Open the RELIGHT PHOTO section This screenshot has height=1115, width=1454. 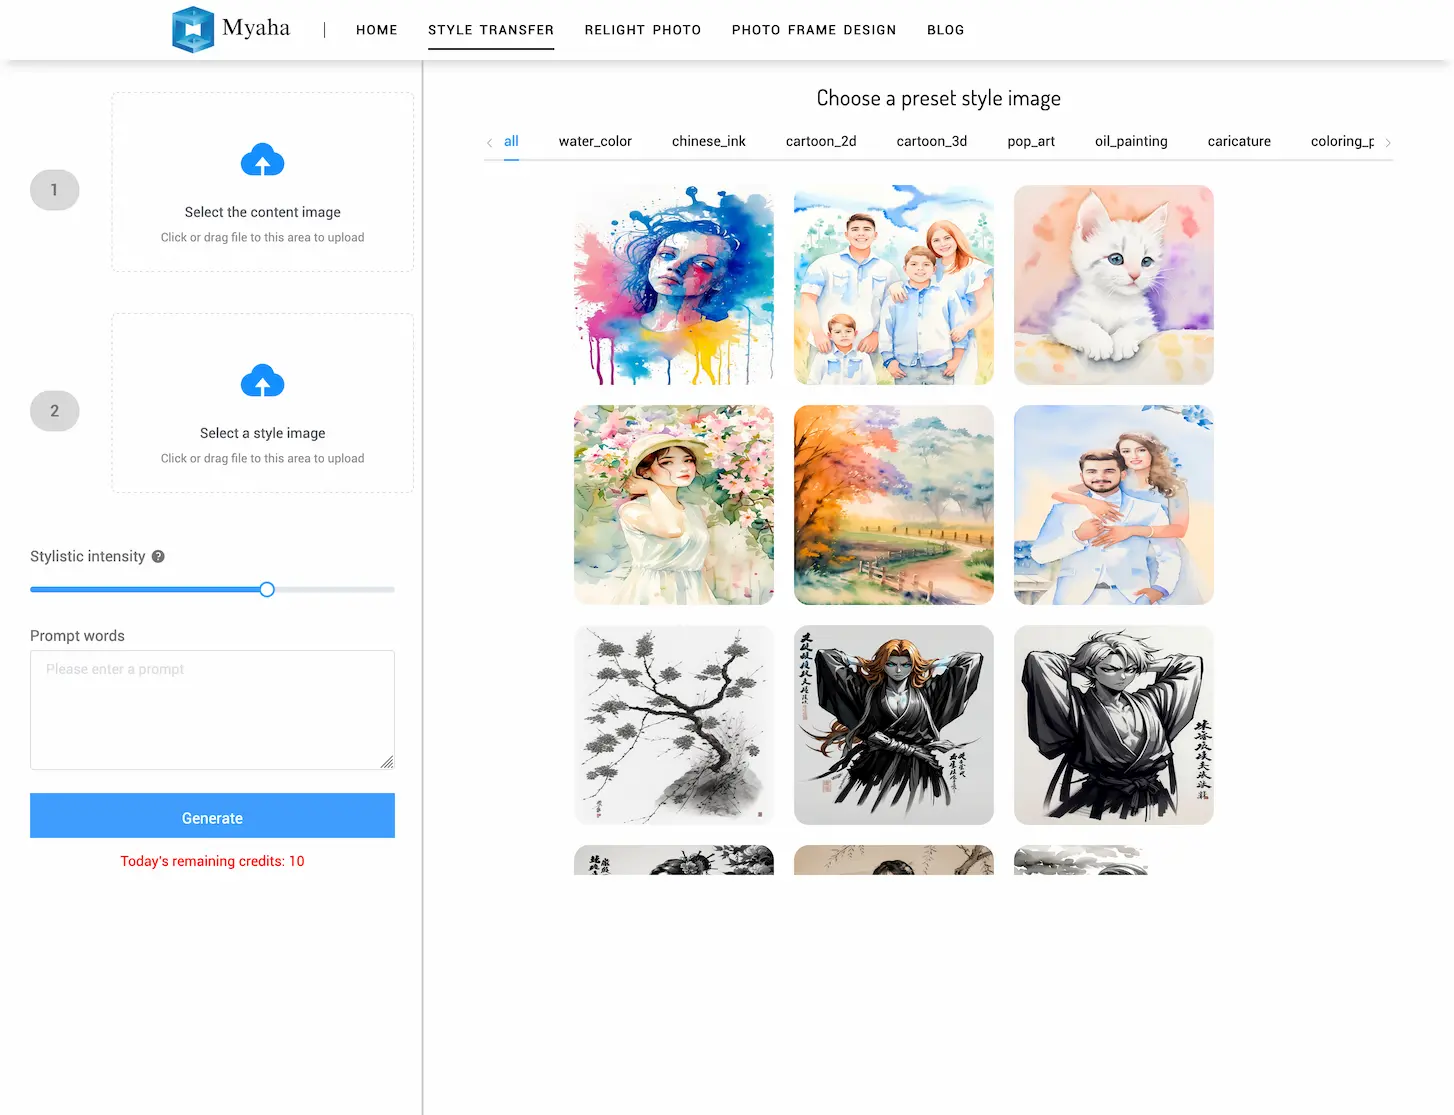(643, 30)
